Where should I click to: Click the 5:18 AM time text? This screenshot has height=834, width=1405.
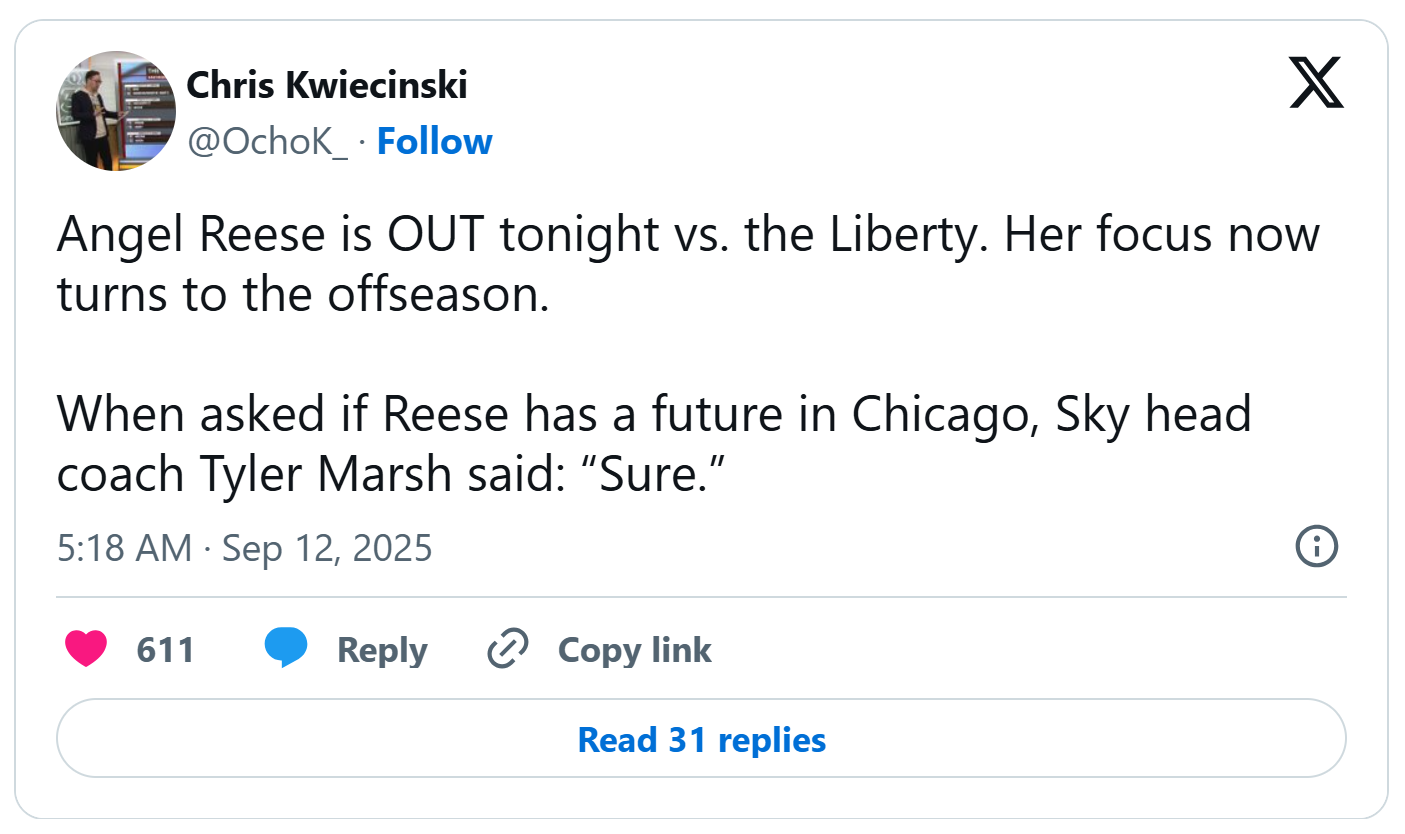(124, 548)
